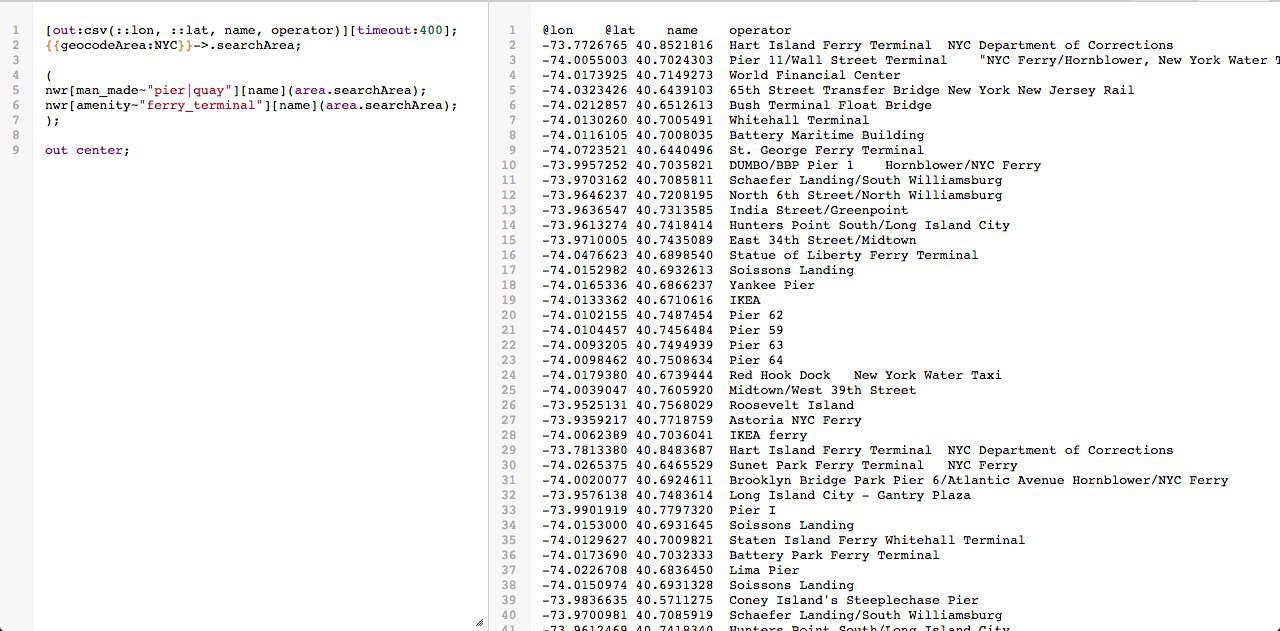
Task: Click "65th Street Transfer Bridge" entry
Action: tap(834, 90)
